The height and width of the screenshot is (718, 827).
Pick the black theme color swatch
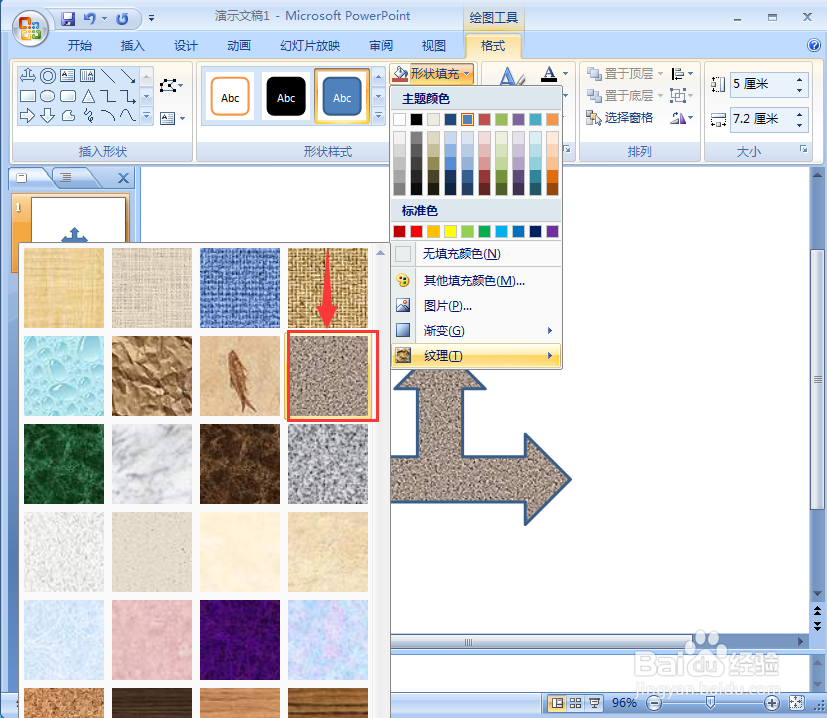(417, 119)
